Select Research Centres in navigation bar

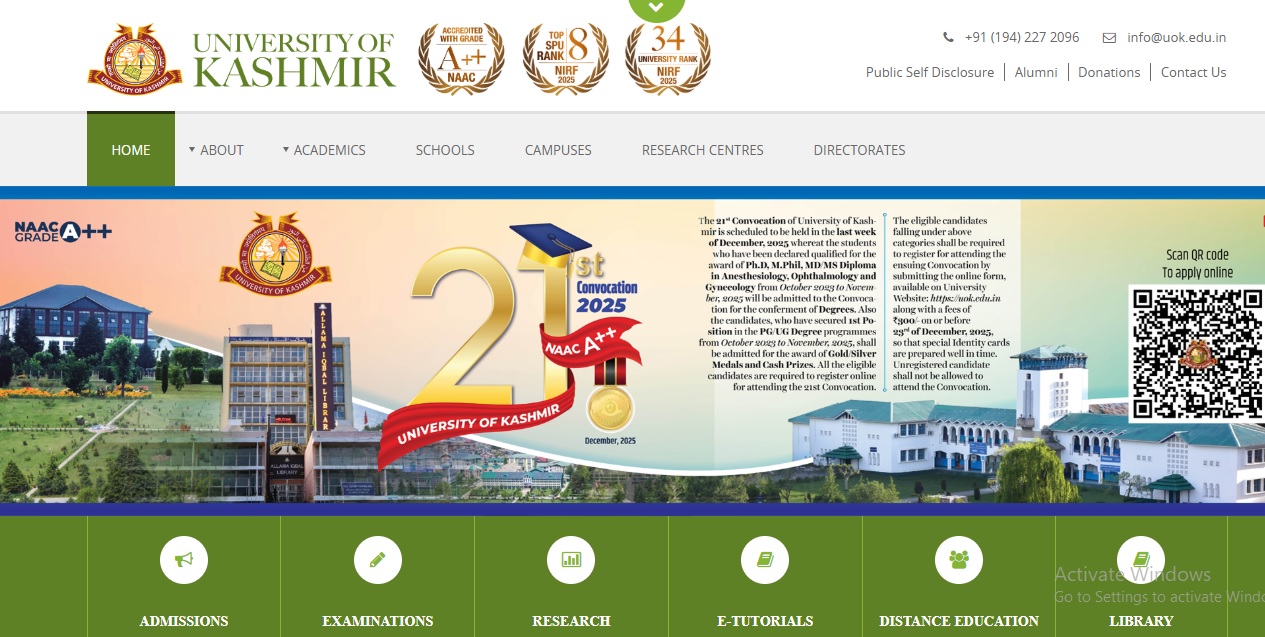(702, 150)
